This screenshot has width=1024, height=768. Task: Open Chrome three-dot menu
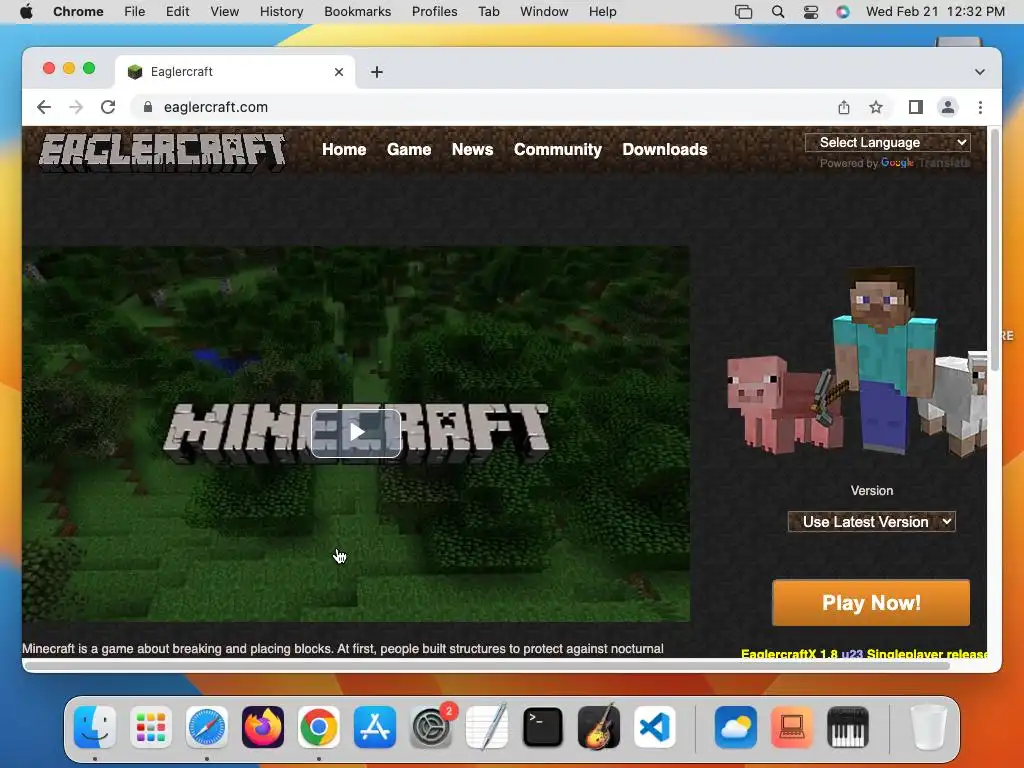pyautogui.click(x=980, y=107)
